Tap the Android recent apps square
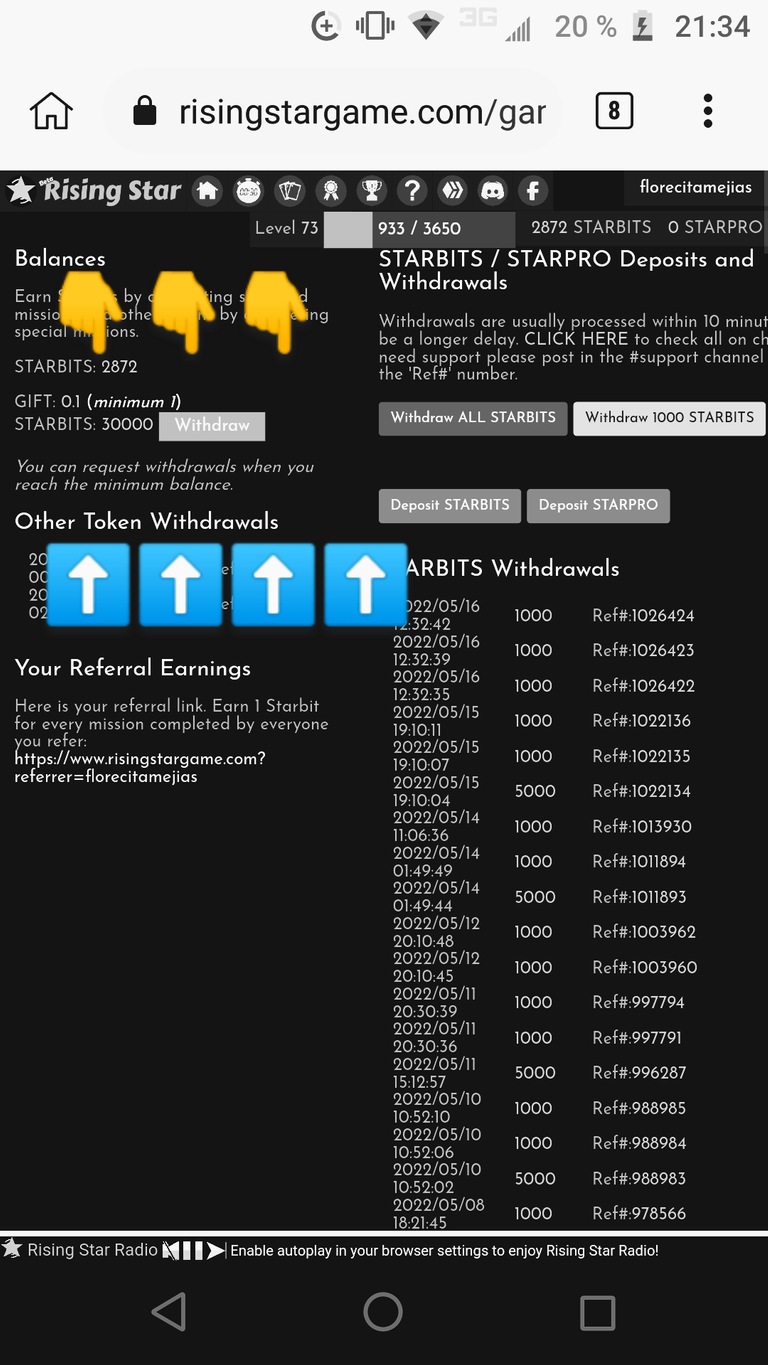This screenshot has height=1365, width=768. point(598,1312)
